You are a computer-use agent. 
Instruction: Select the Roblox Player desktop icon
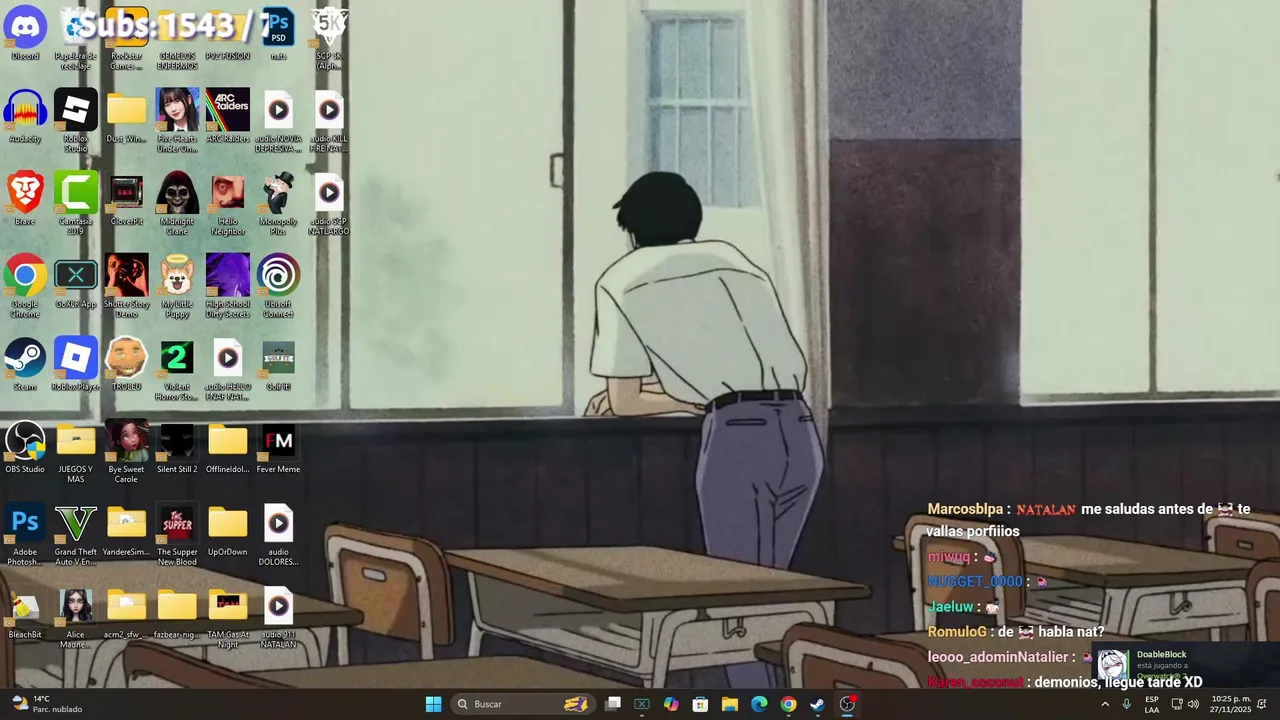point(76,364)
